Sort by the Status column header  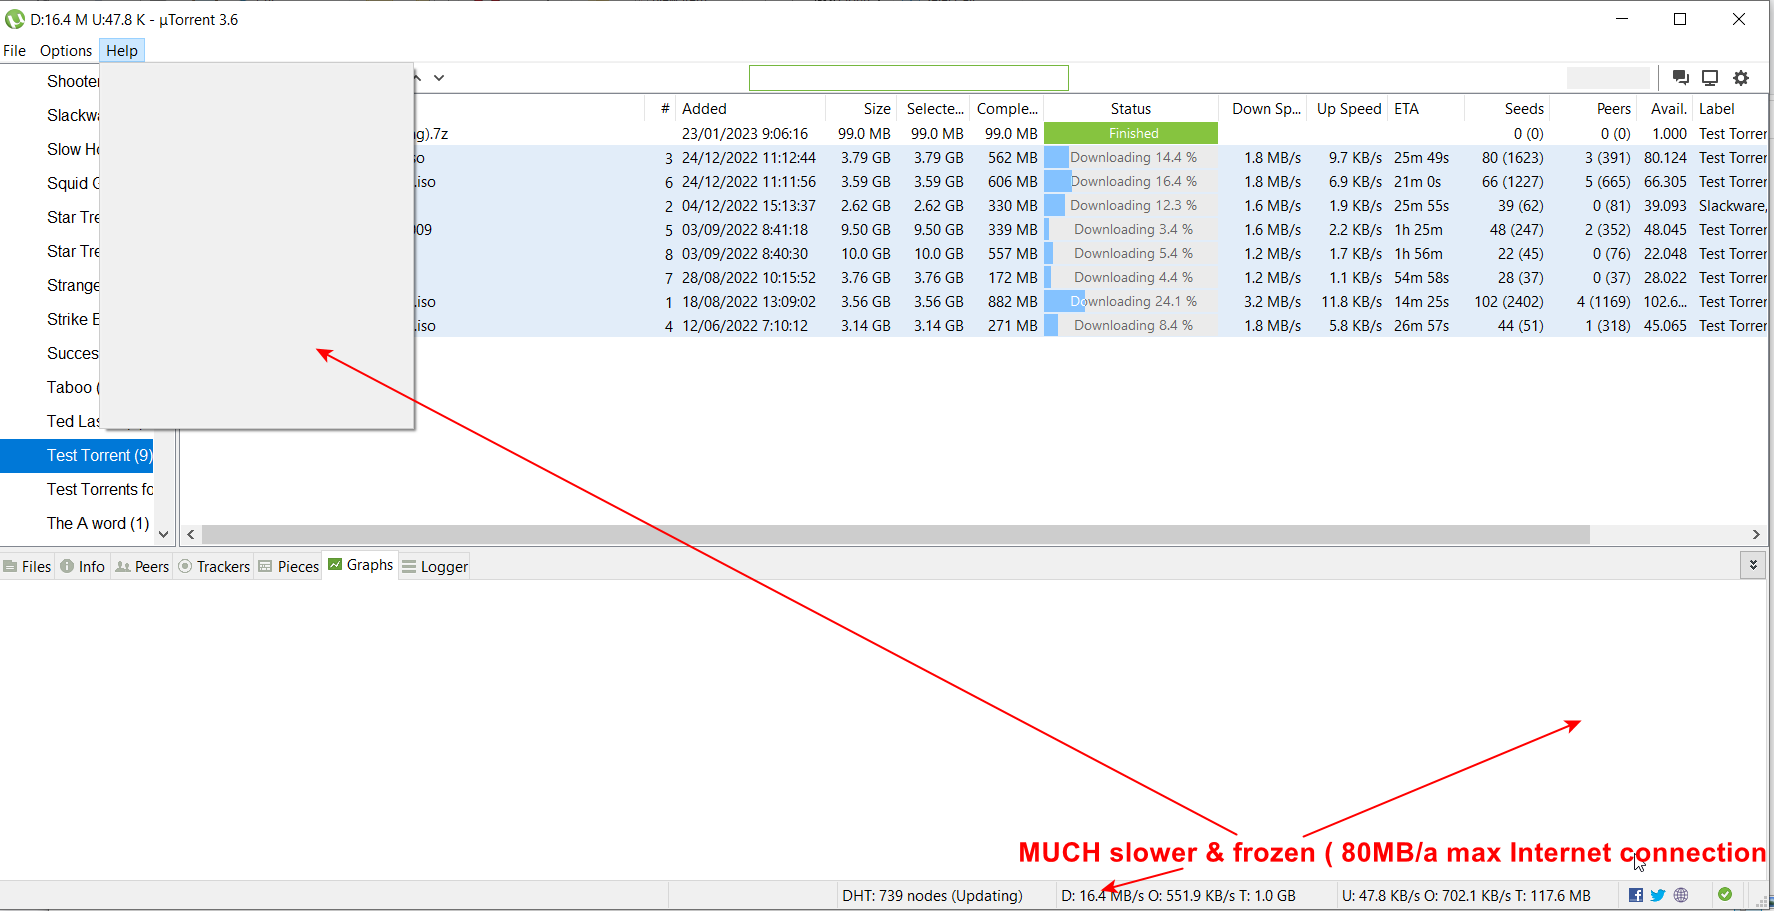pyautogui.click(x=1131, y=109)
